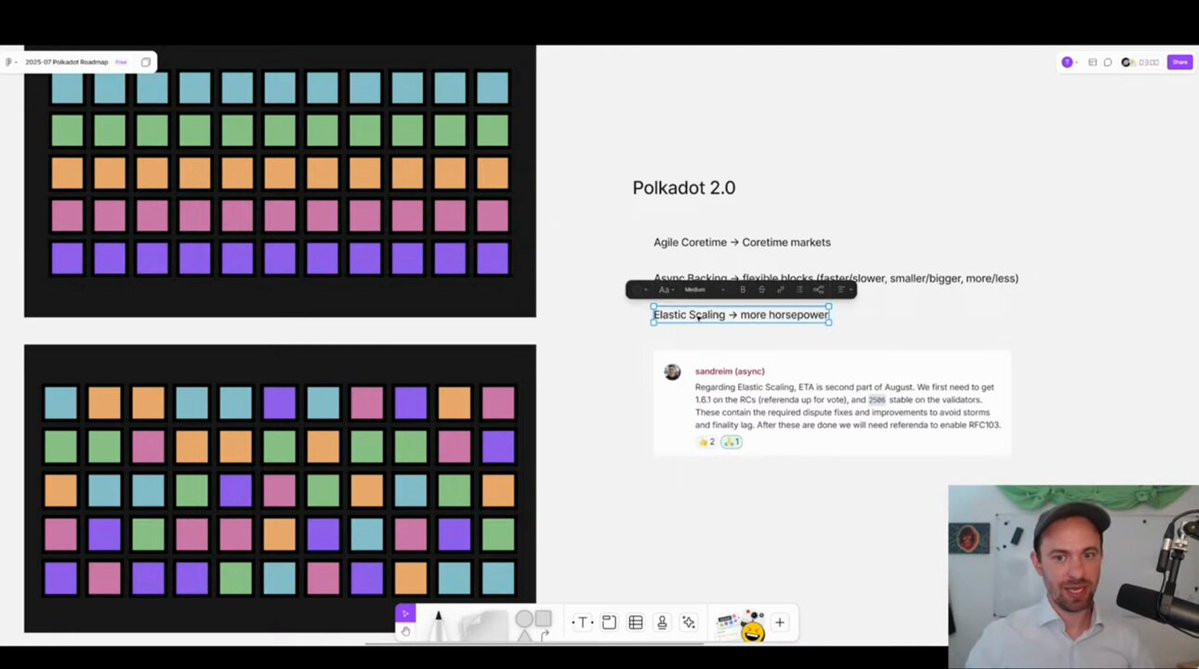Click the Async Backing → flexible blocks line

[x=836, y=278]
